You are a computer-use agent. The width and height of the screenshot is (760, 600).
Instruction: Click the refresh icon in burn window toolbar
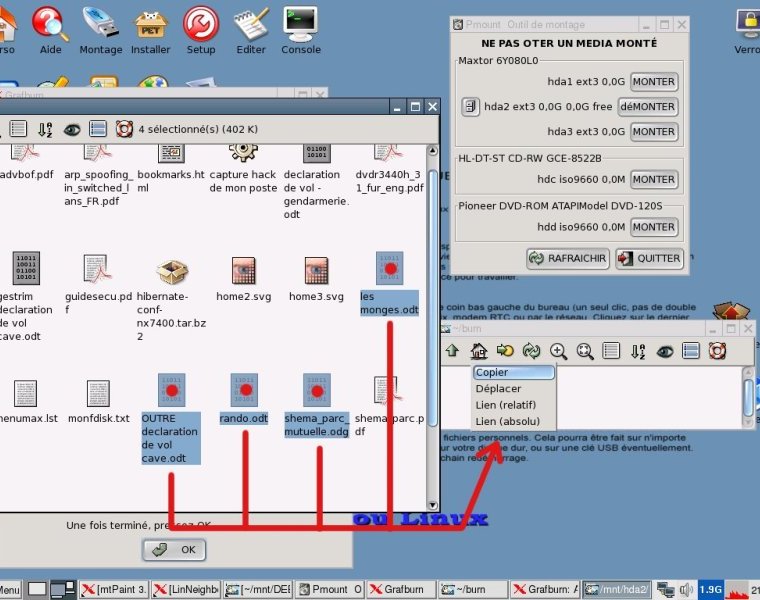[531, 351]
